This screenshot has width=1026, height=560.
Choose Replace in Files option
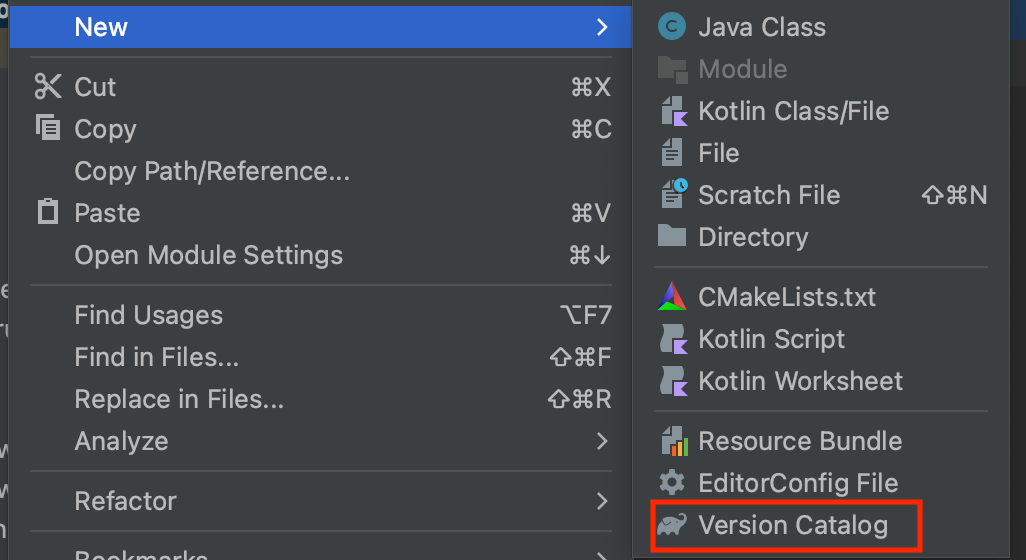(x=179, y=399)
